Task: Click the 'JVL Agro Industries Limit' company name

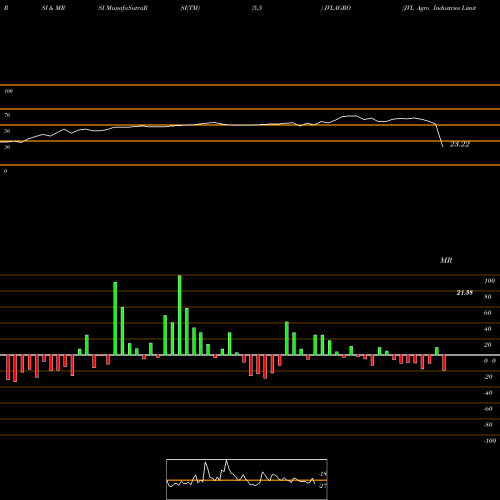Action: [x=439, y=8]
